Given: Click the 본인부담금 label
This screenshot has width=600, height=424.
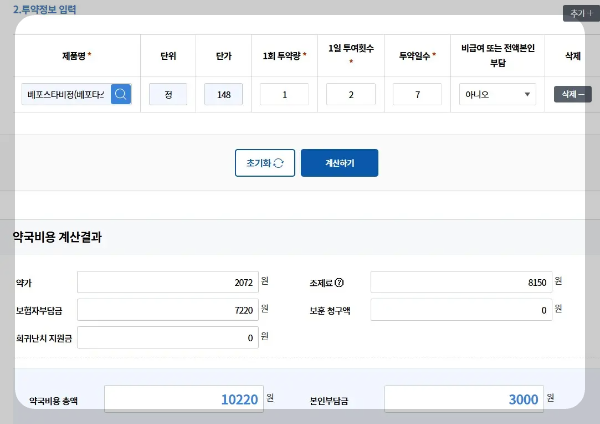Looking at the screenshot, I should click(x=329, y=401).
